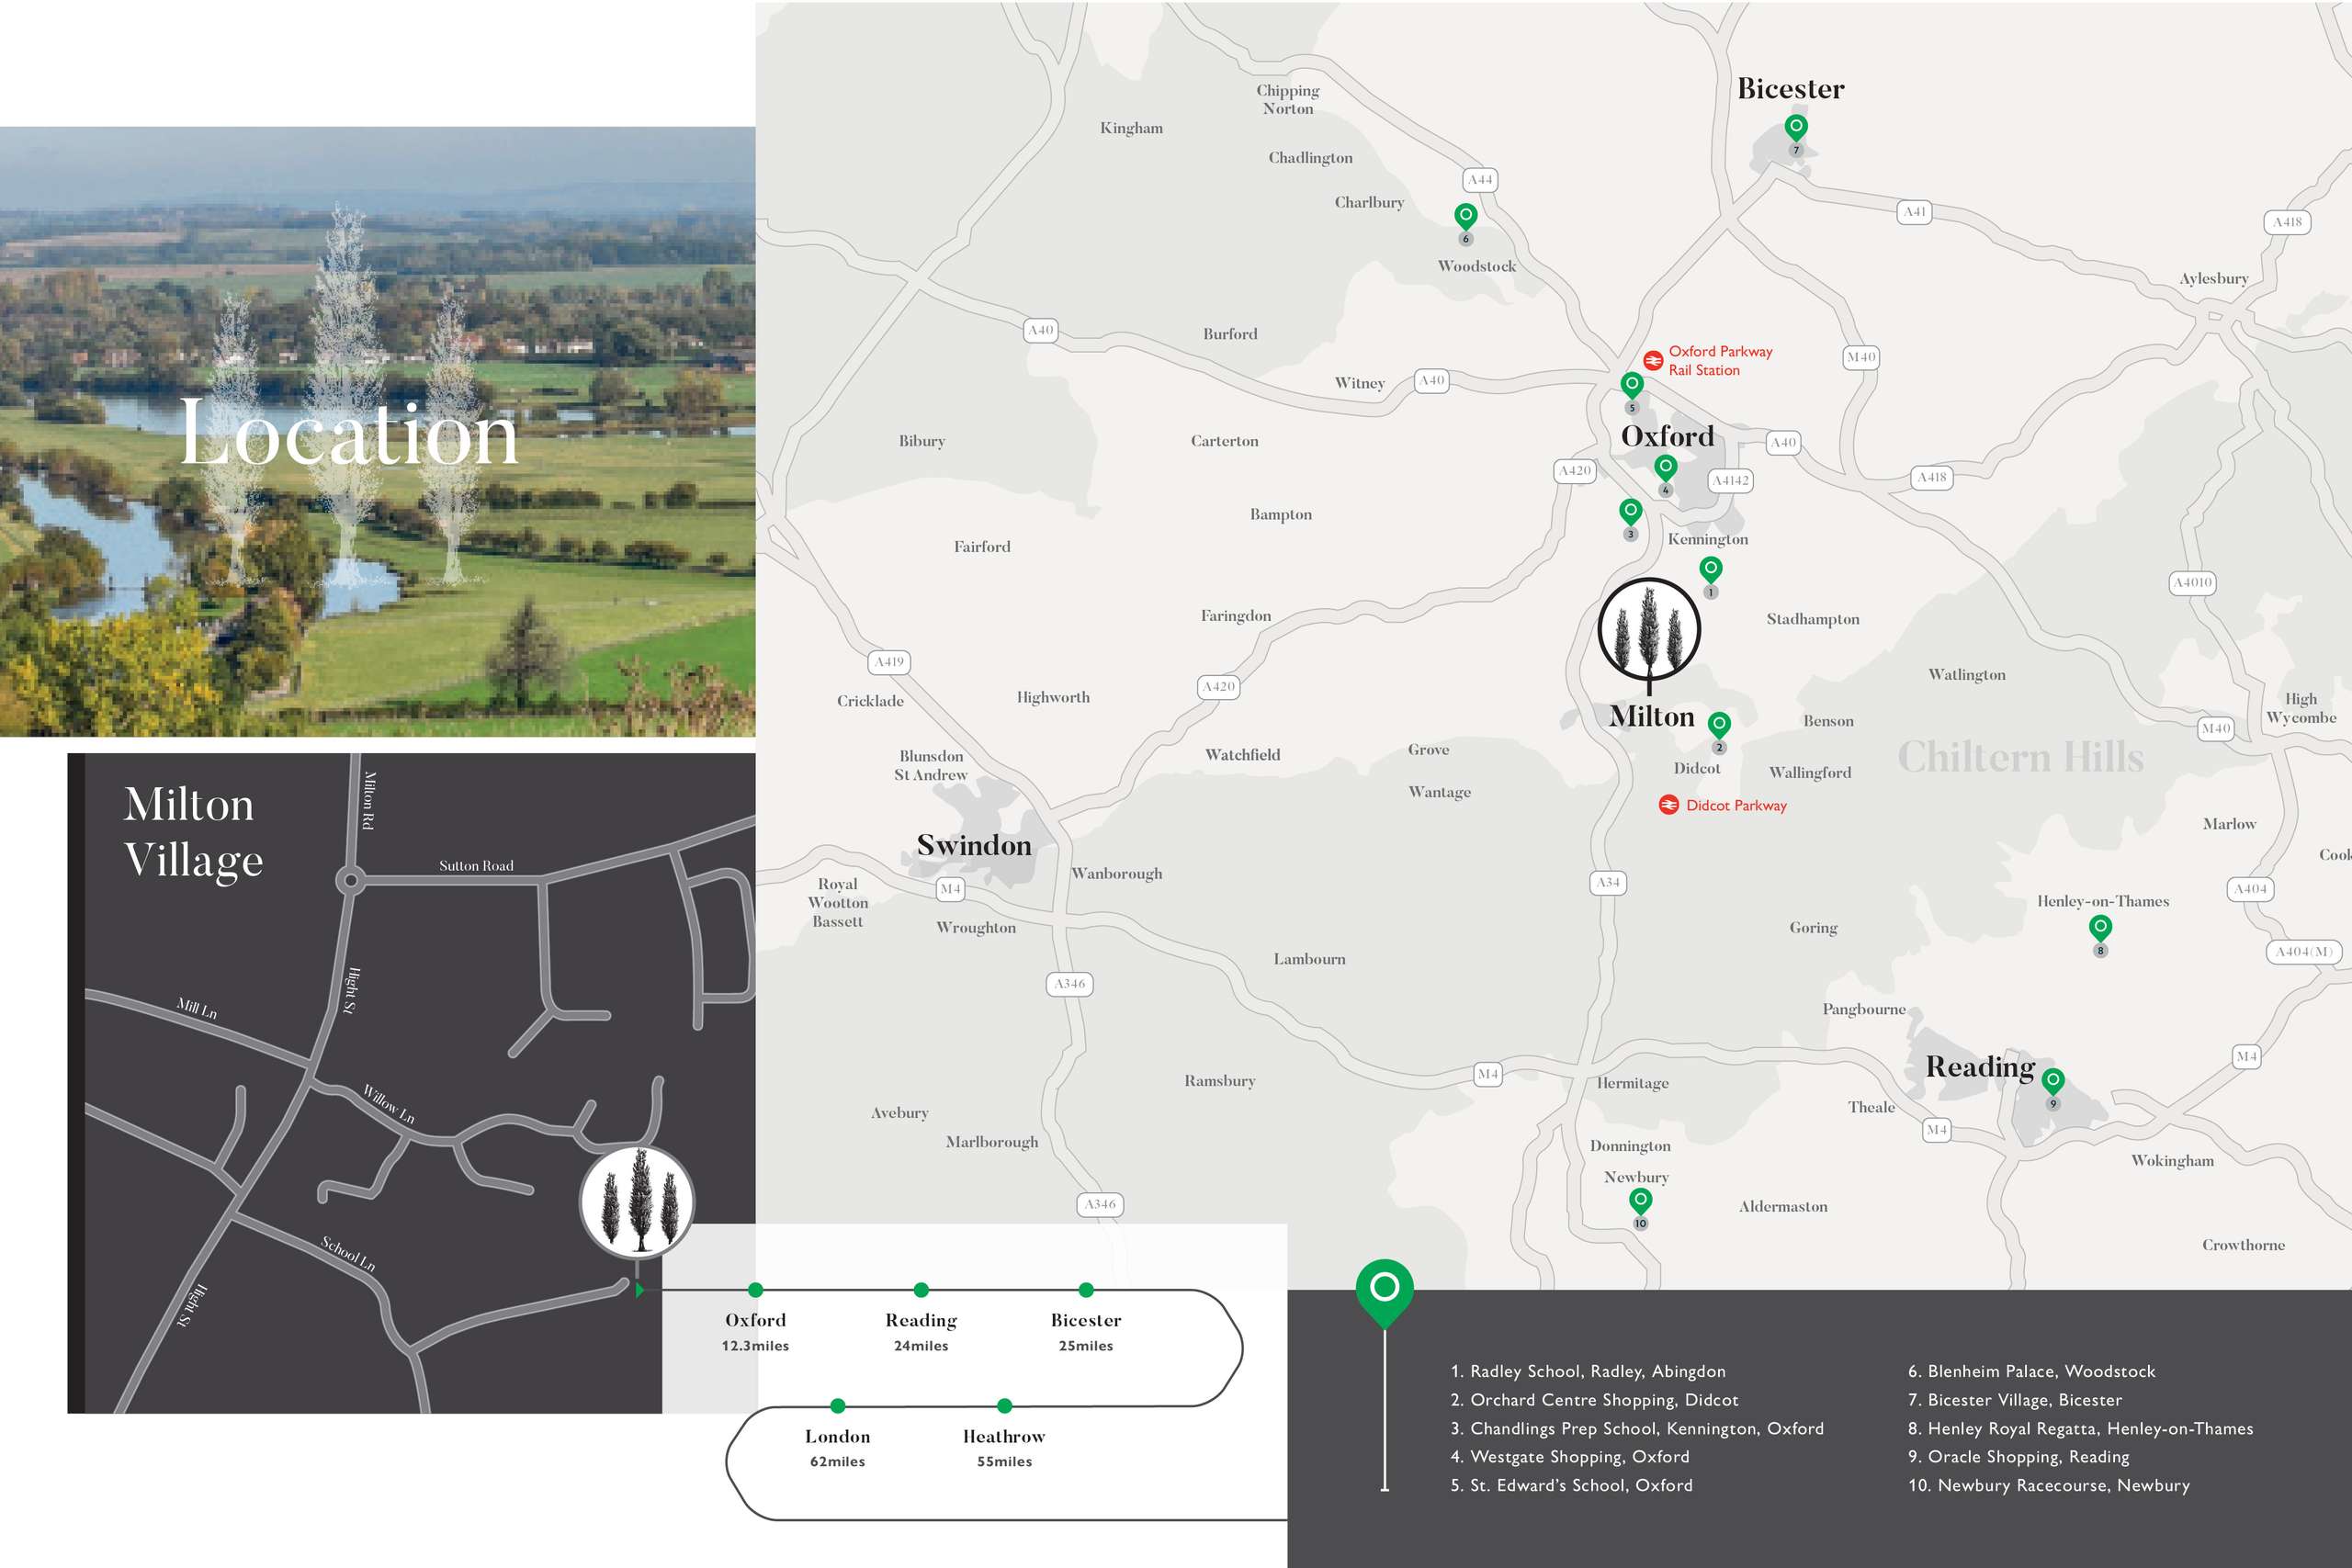Click green pin 2 beside Milton label
Screen dimensions: 2352x1568
[1719, 724]
